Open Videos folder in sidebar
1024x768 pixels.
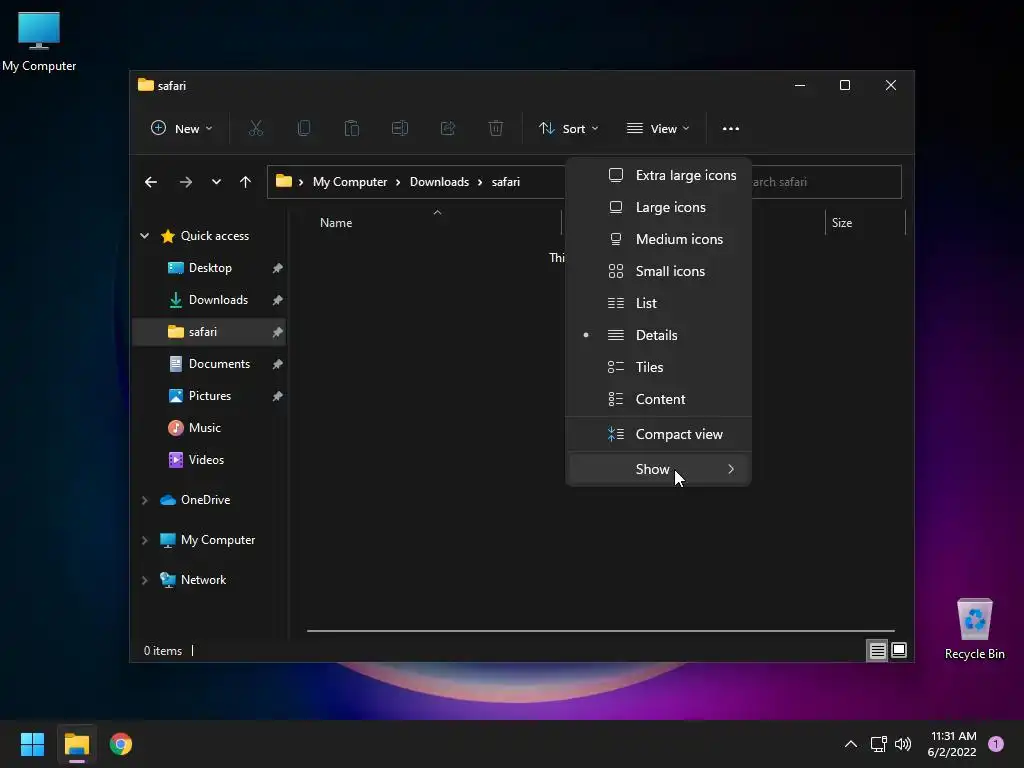(x=209, y=460)
